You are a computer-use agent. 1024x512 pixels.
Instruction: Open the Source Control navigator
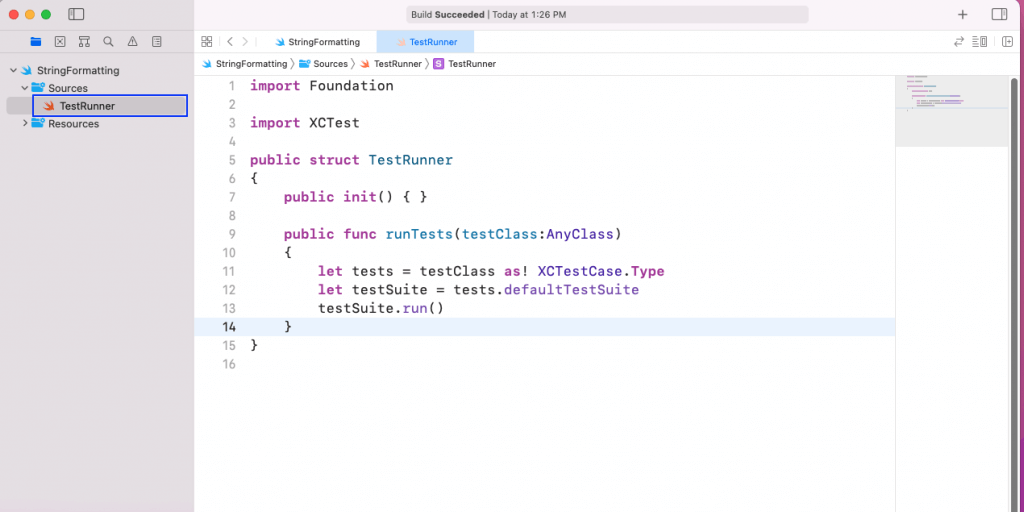pyautogui.click(x=60, y=42)
